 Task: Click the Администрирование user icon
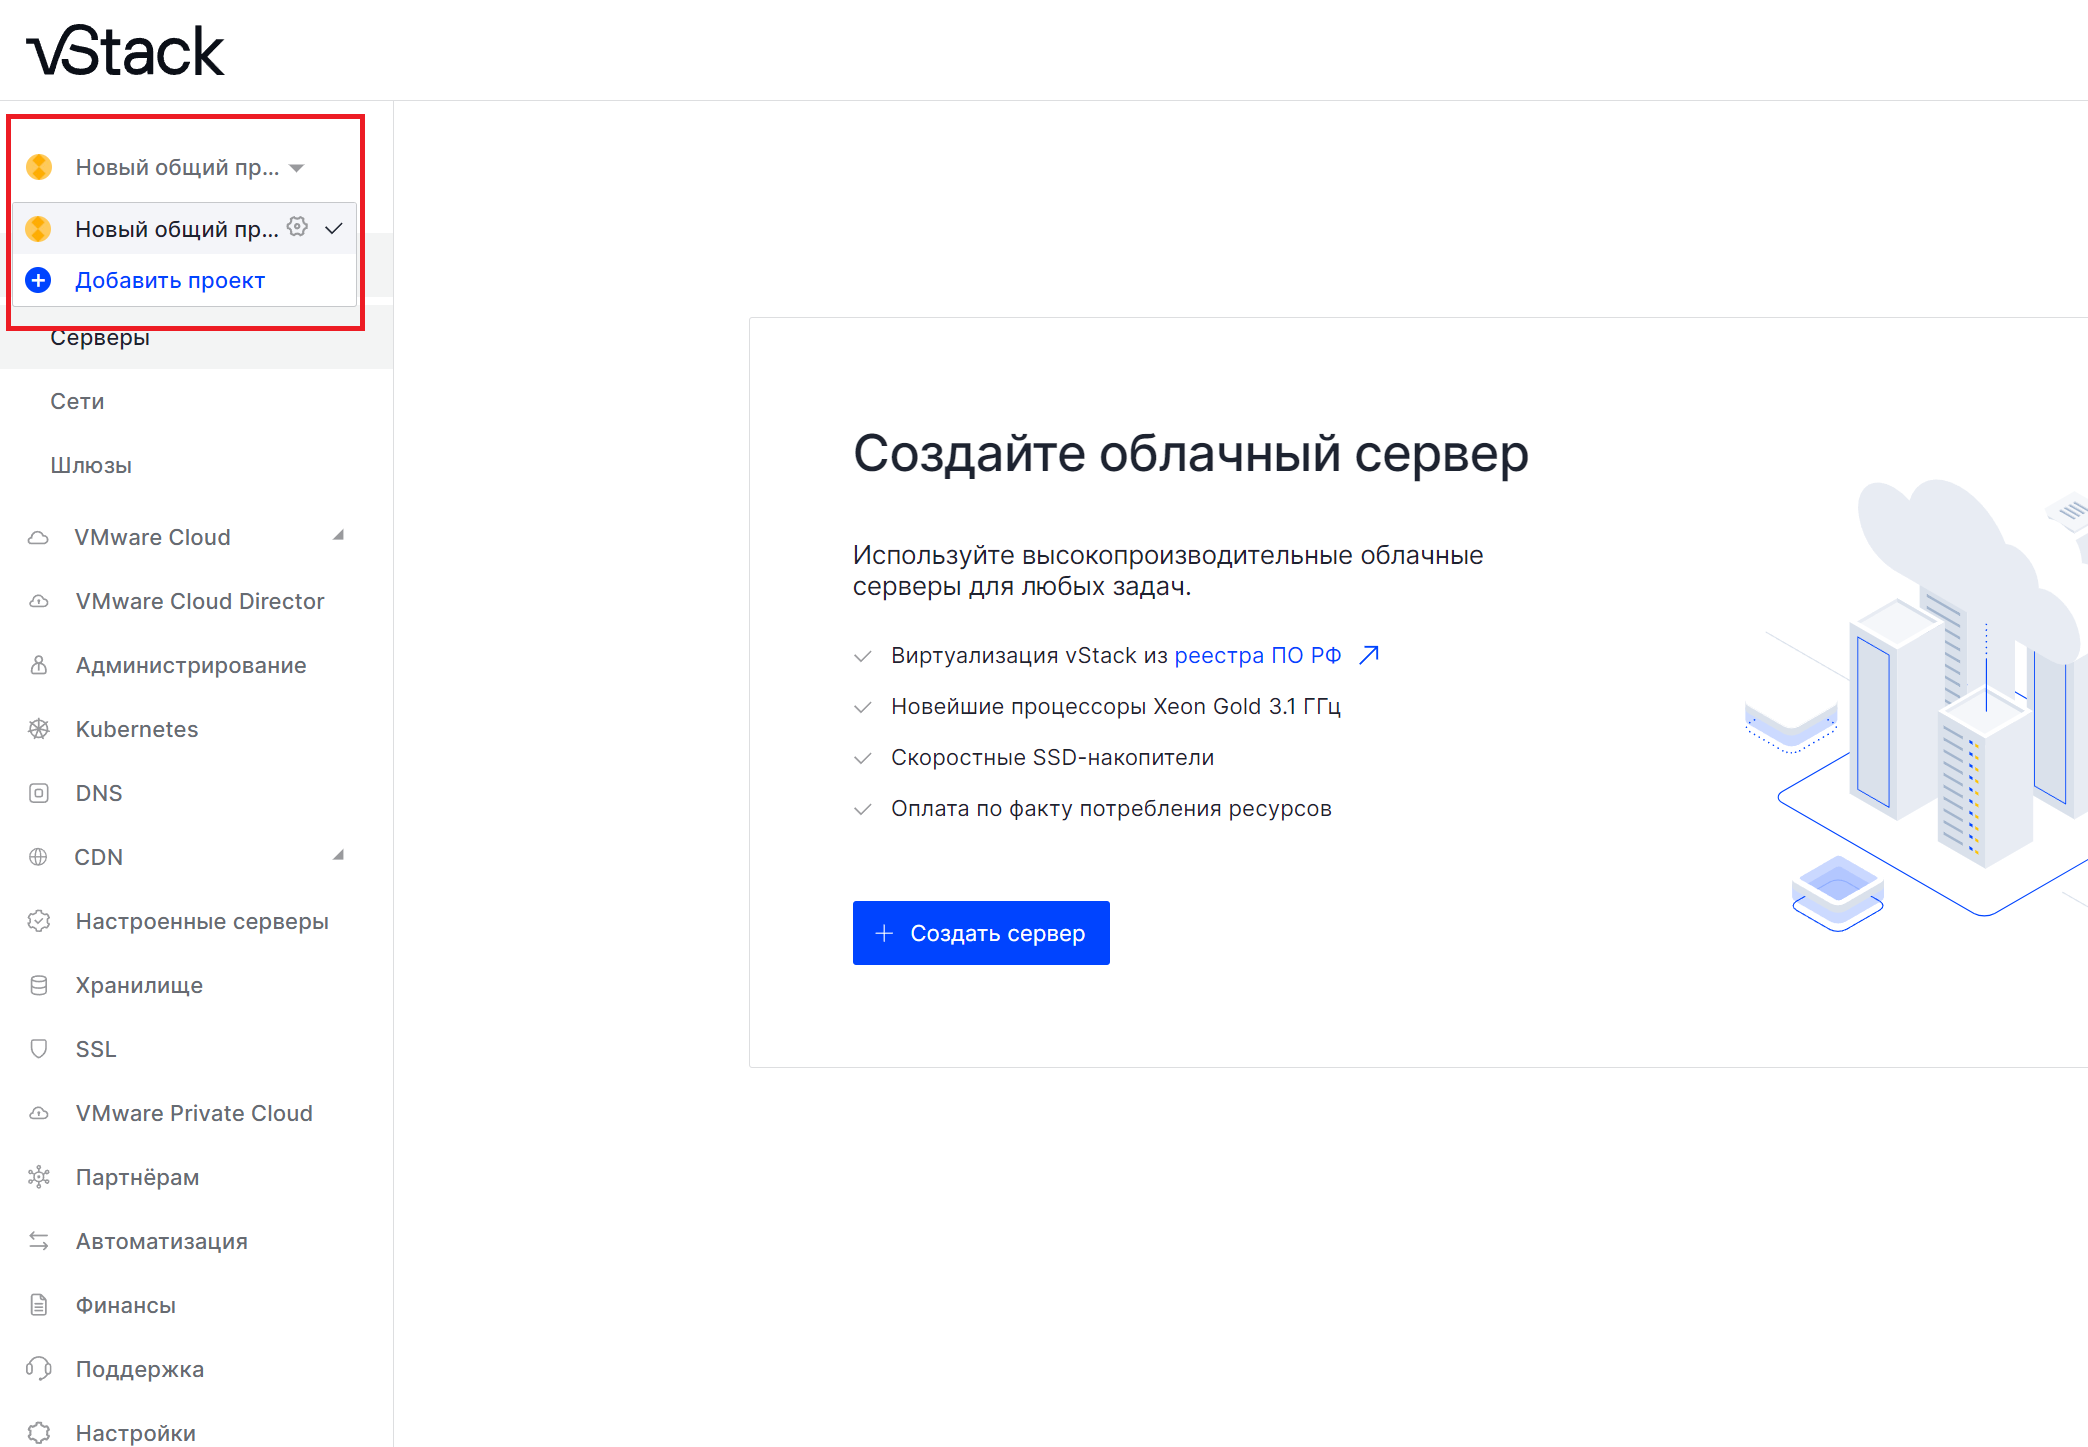(x=38, y=665)
